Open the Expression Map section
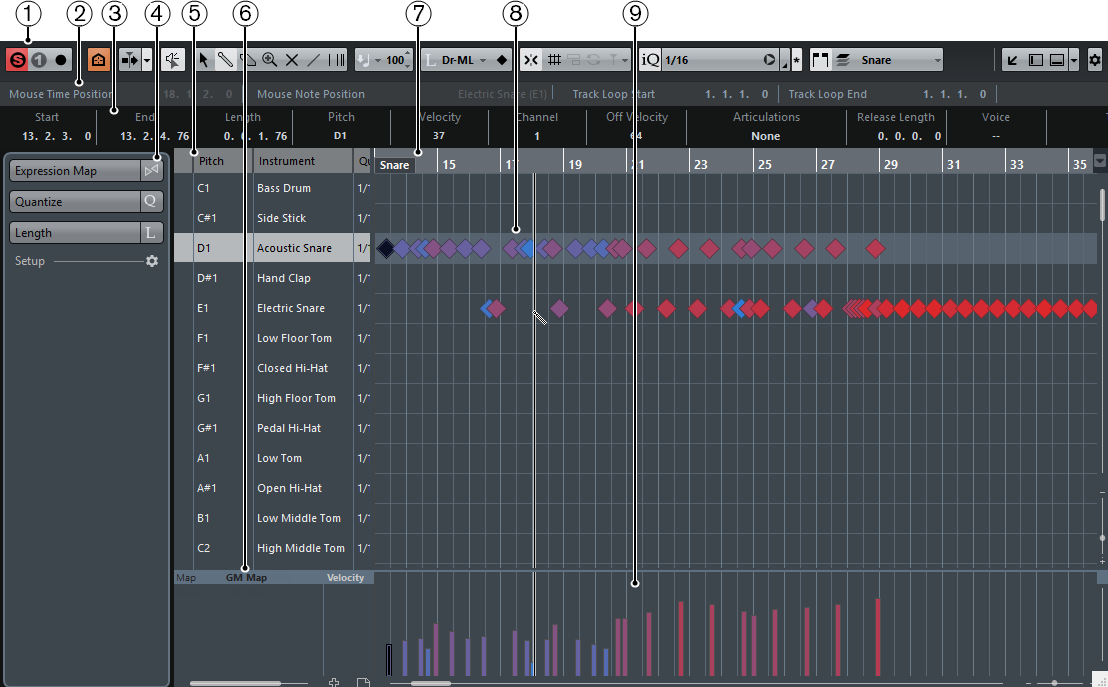 pyautogui.click(x=75, y=171)
